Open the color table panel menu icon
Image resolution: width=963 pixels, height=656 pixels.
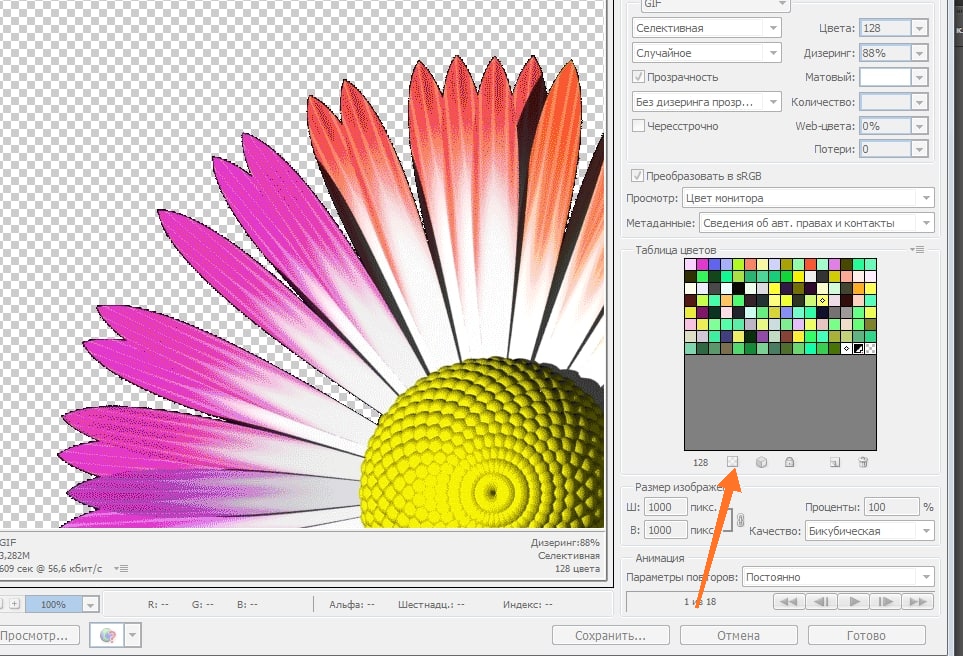(x=918, y=249)
